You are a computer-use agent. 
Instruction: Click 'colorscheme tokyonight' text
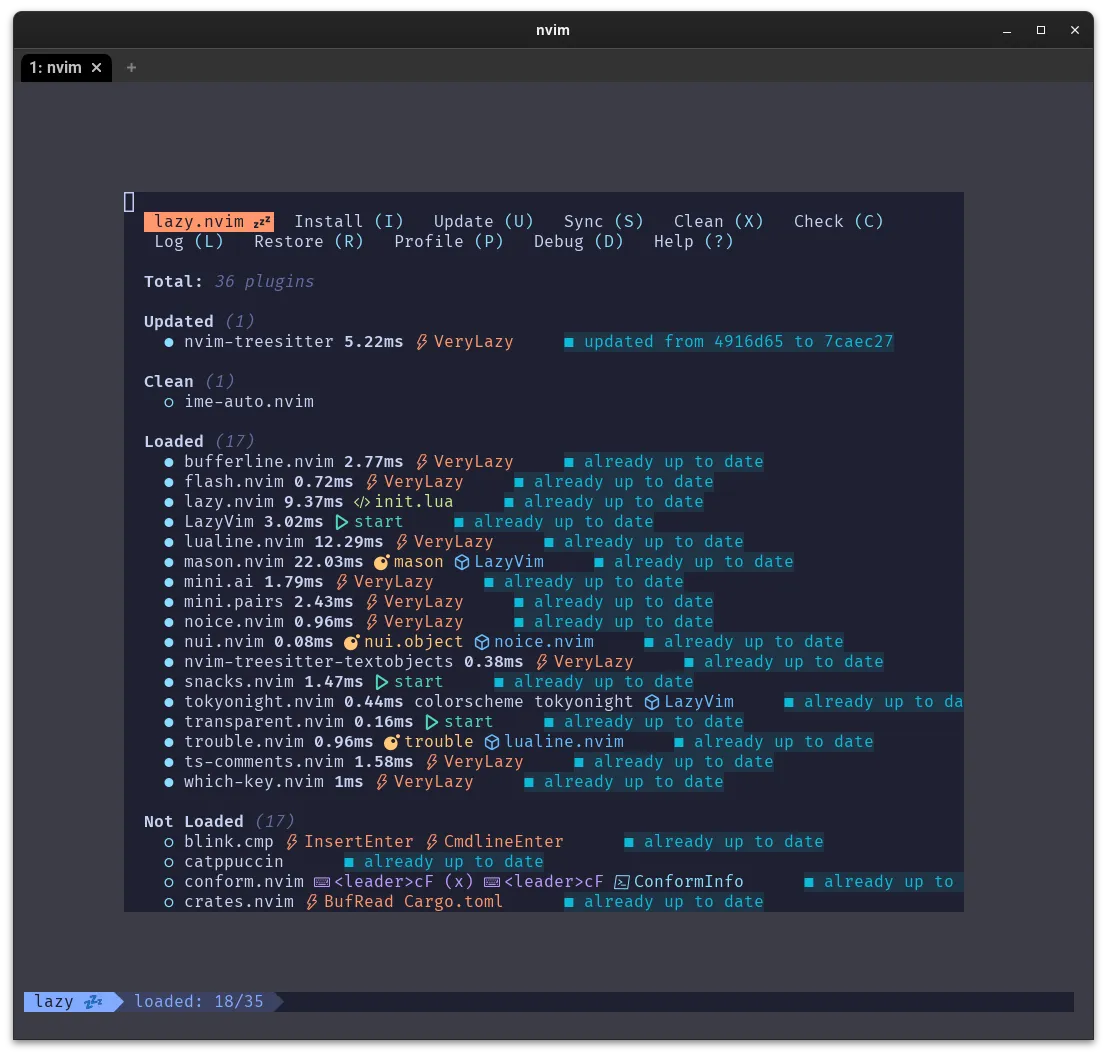click(x=523, y=702)
